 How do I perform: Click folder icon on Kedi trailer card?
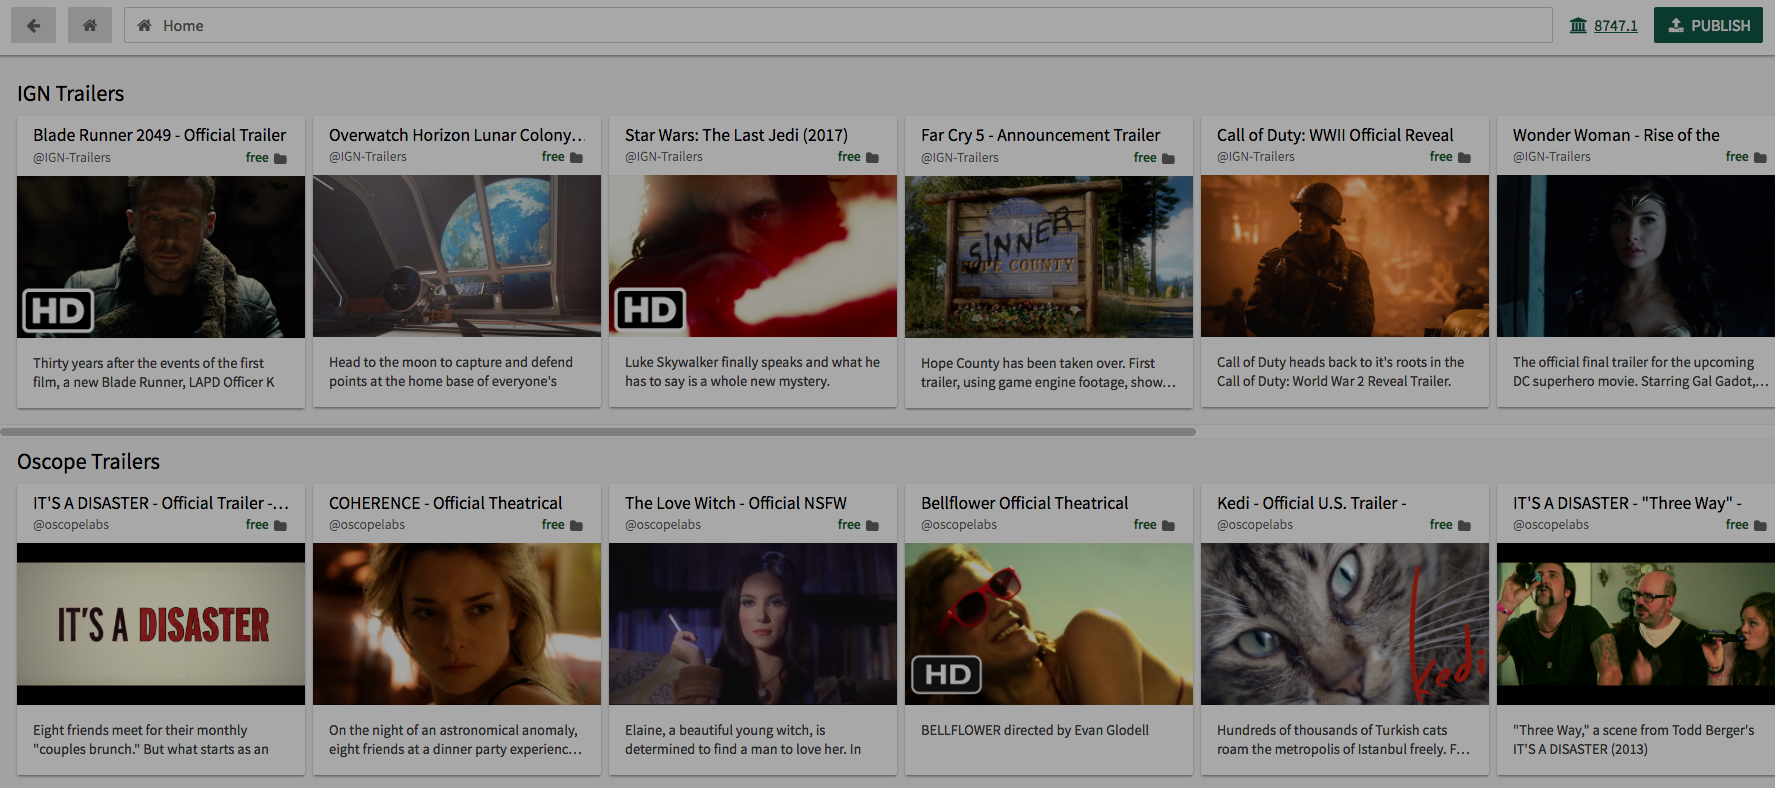[1465, 526]
